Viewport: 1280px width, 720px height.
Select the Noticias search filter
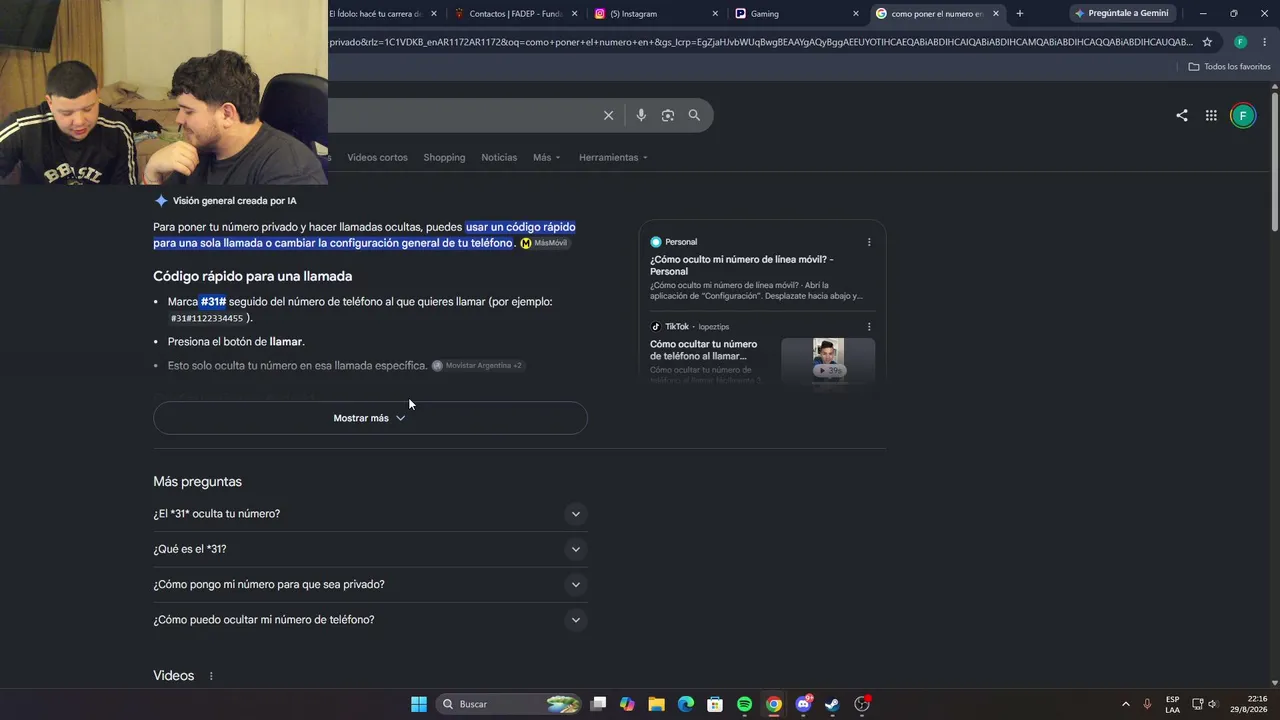click(499, 157)
